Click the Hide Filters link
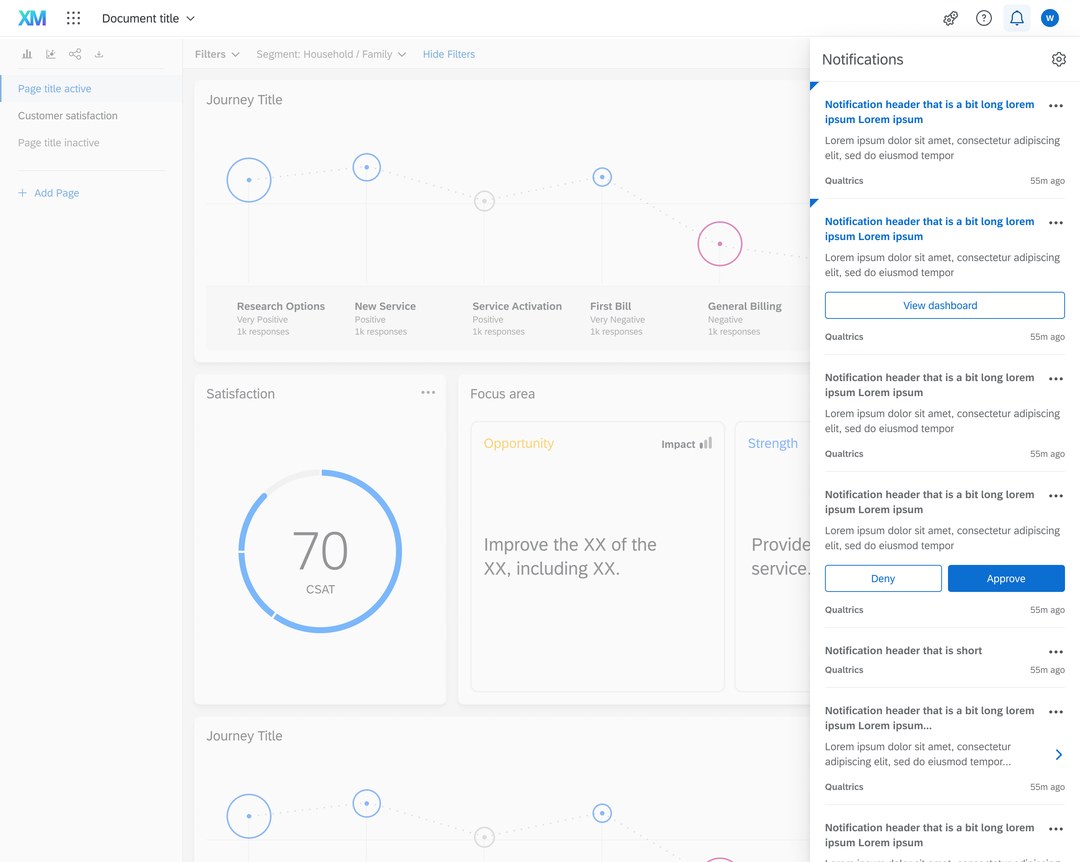Screen dimensions: 1080x862 (448, 54)
